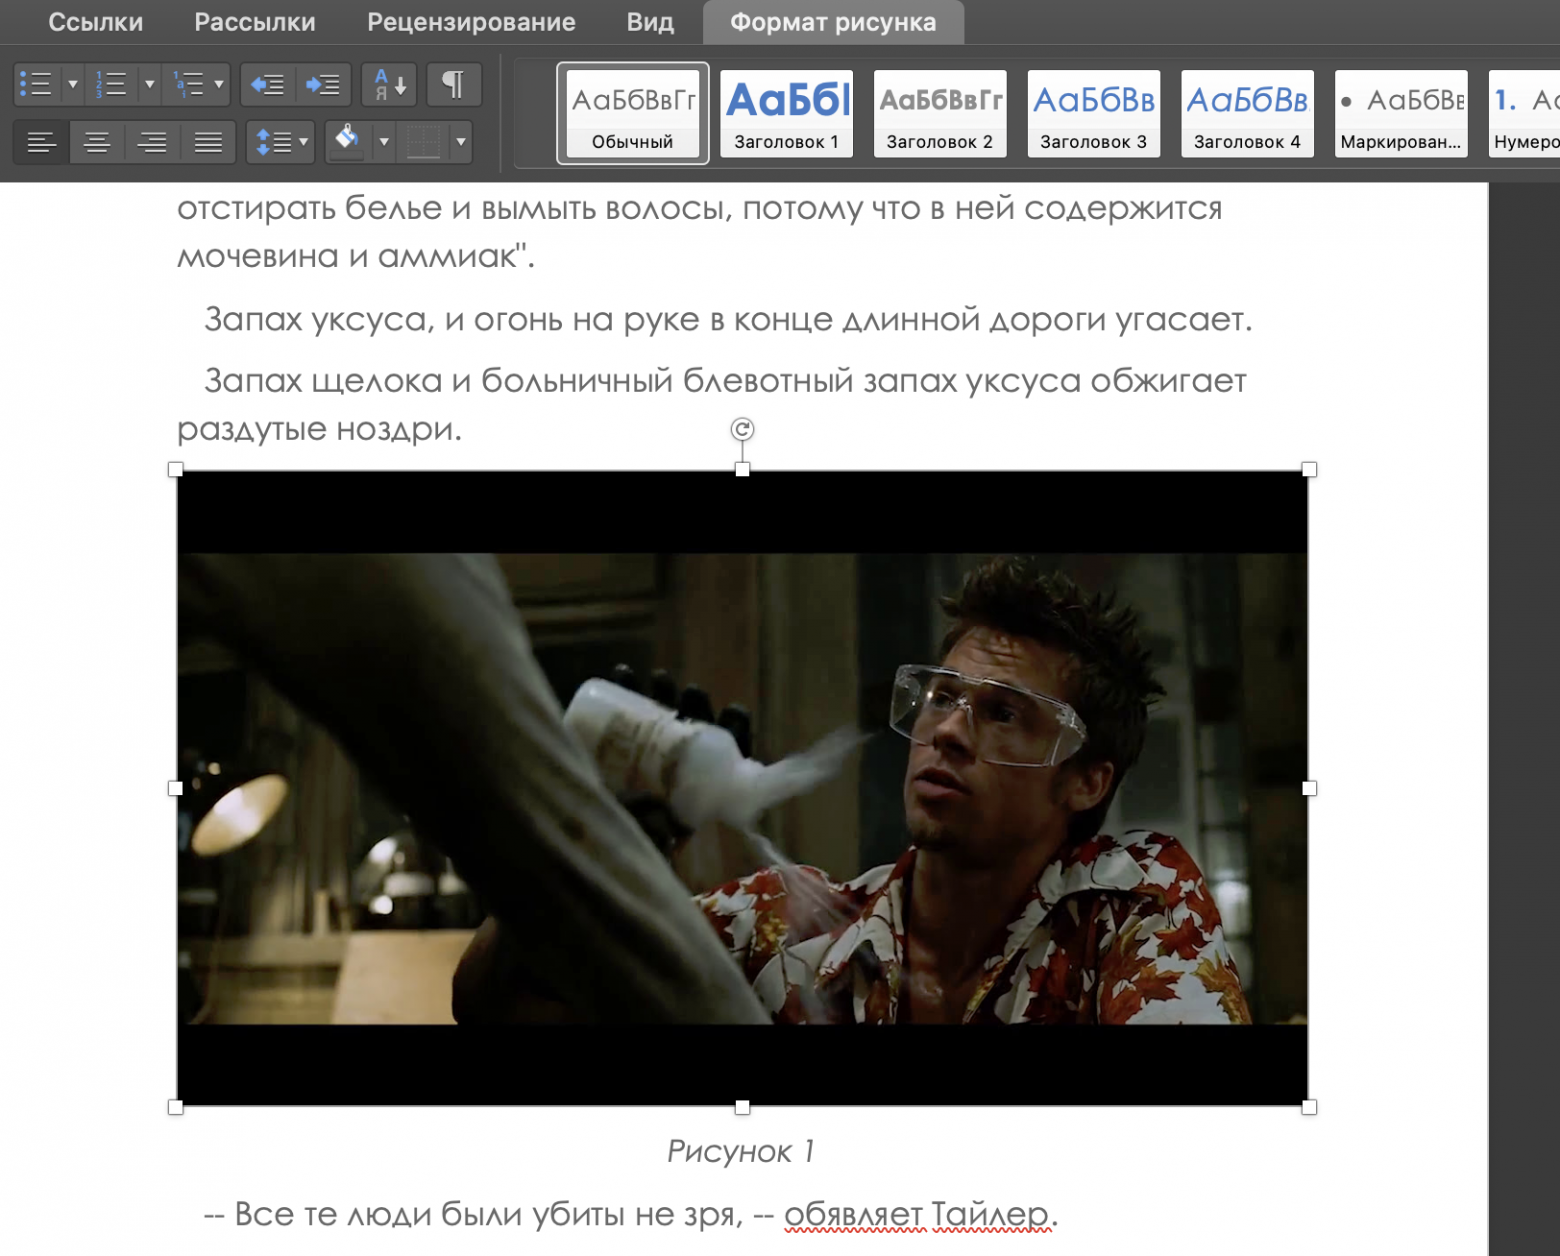Place cursor in line 'Запах щелока и больничный'
Viewport: 1560px width, 1256px height.
pyautogui.click(x=725, y=381)
